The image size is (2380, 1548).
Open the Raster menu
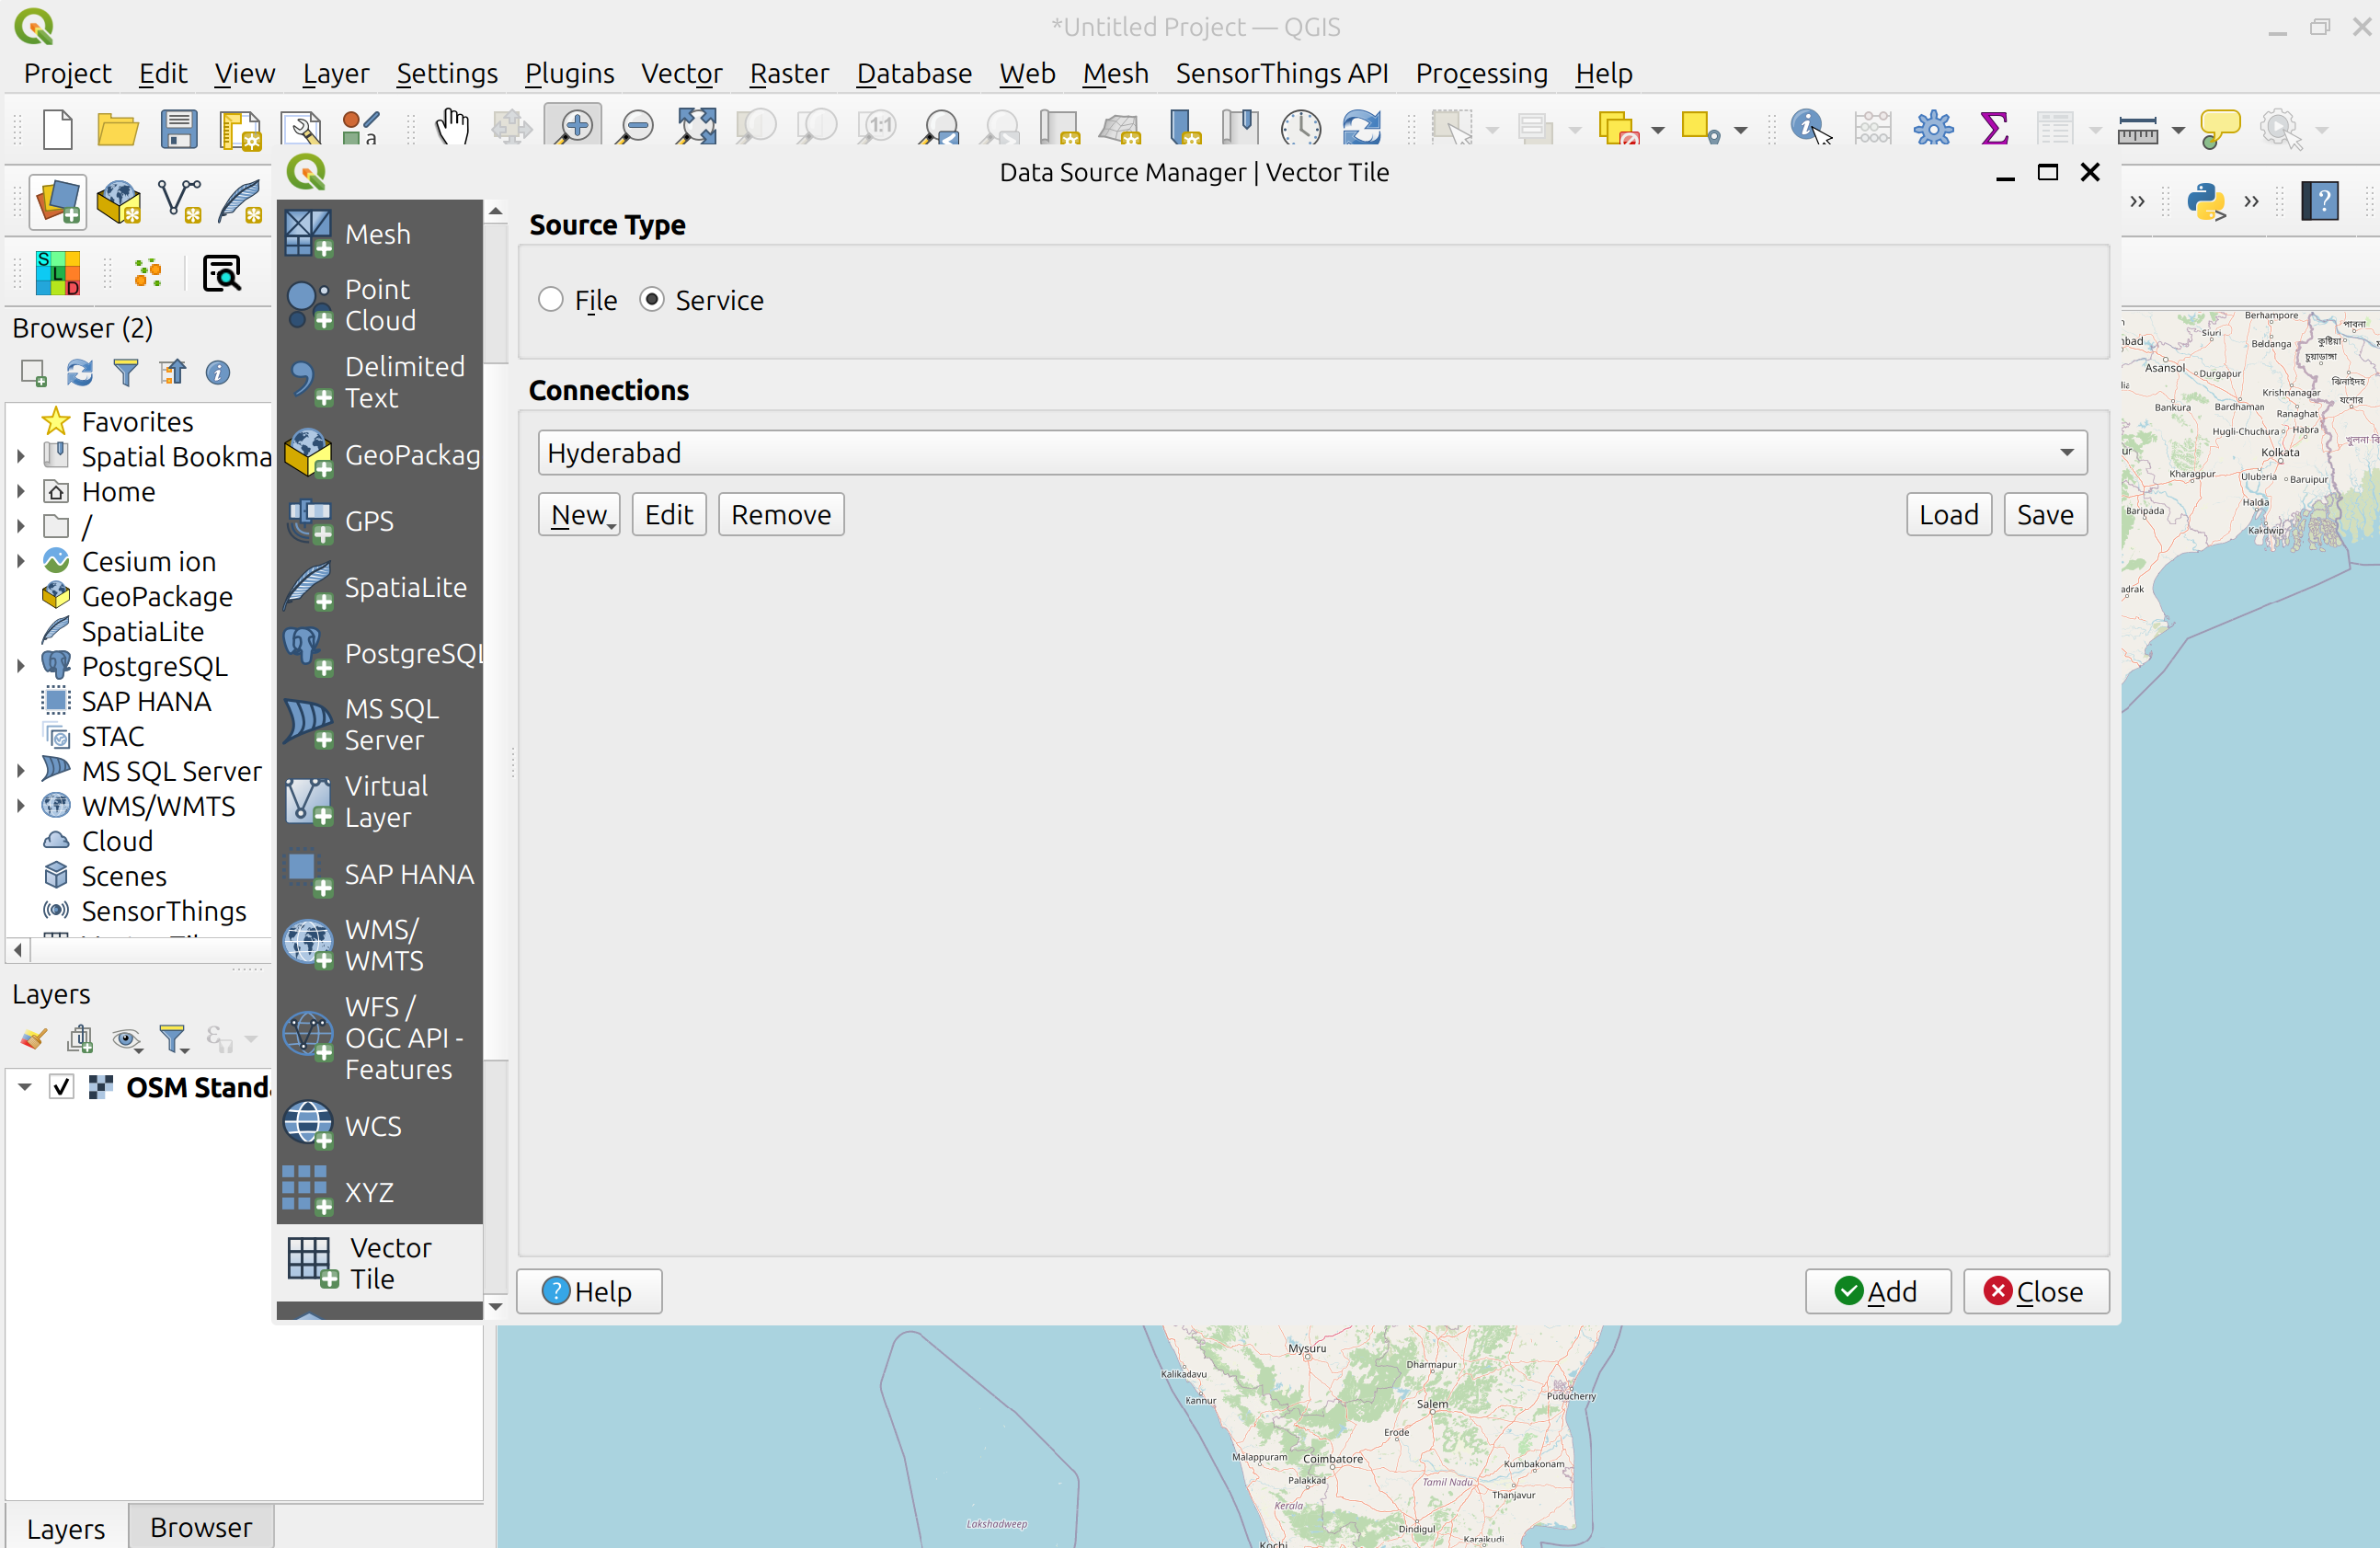pyautogui.click(x=788, y=73)
